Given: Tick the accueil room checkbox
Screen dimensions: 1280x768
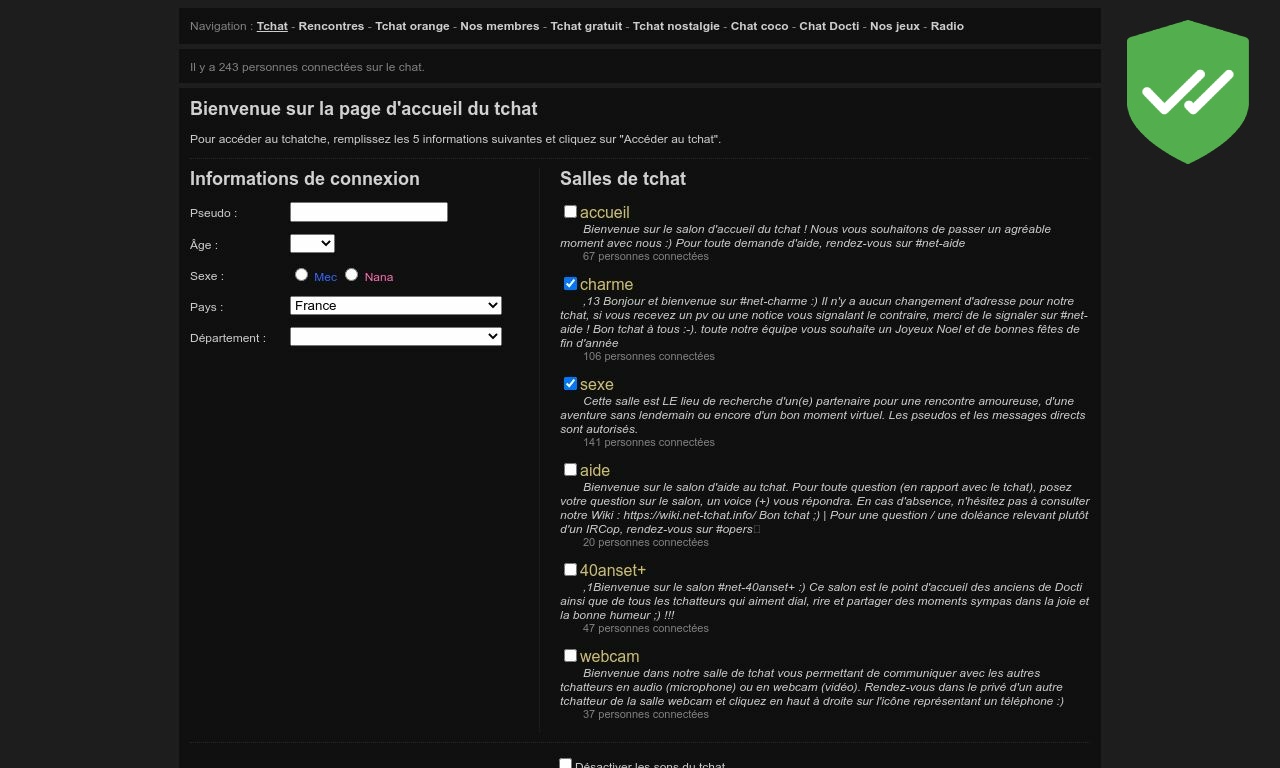Looking at the screenshot, I should [570, 211].
